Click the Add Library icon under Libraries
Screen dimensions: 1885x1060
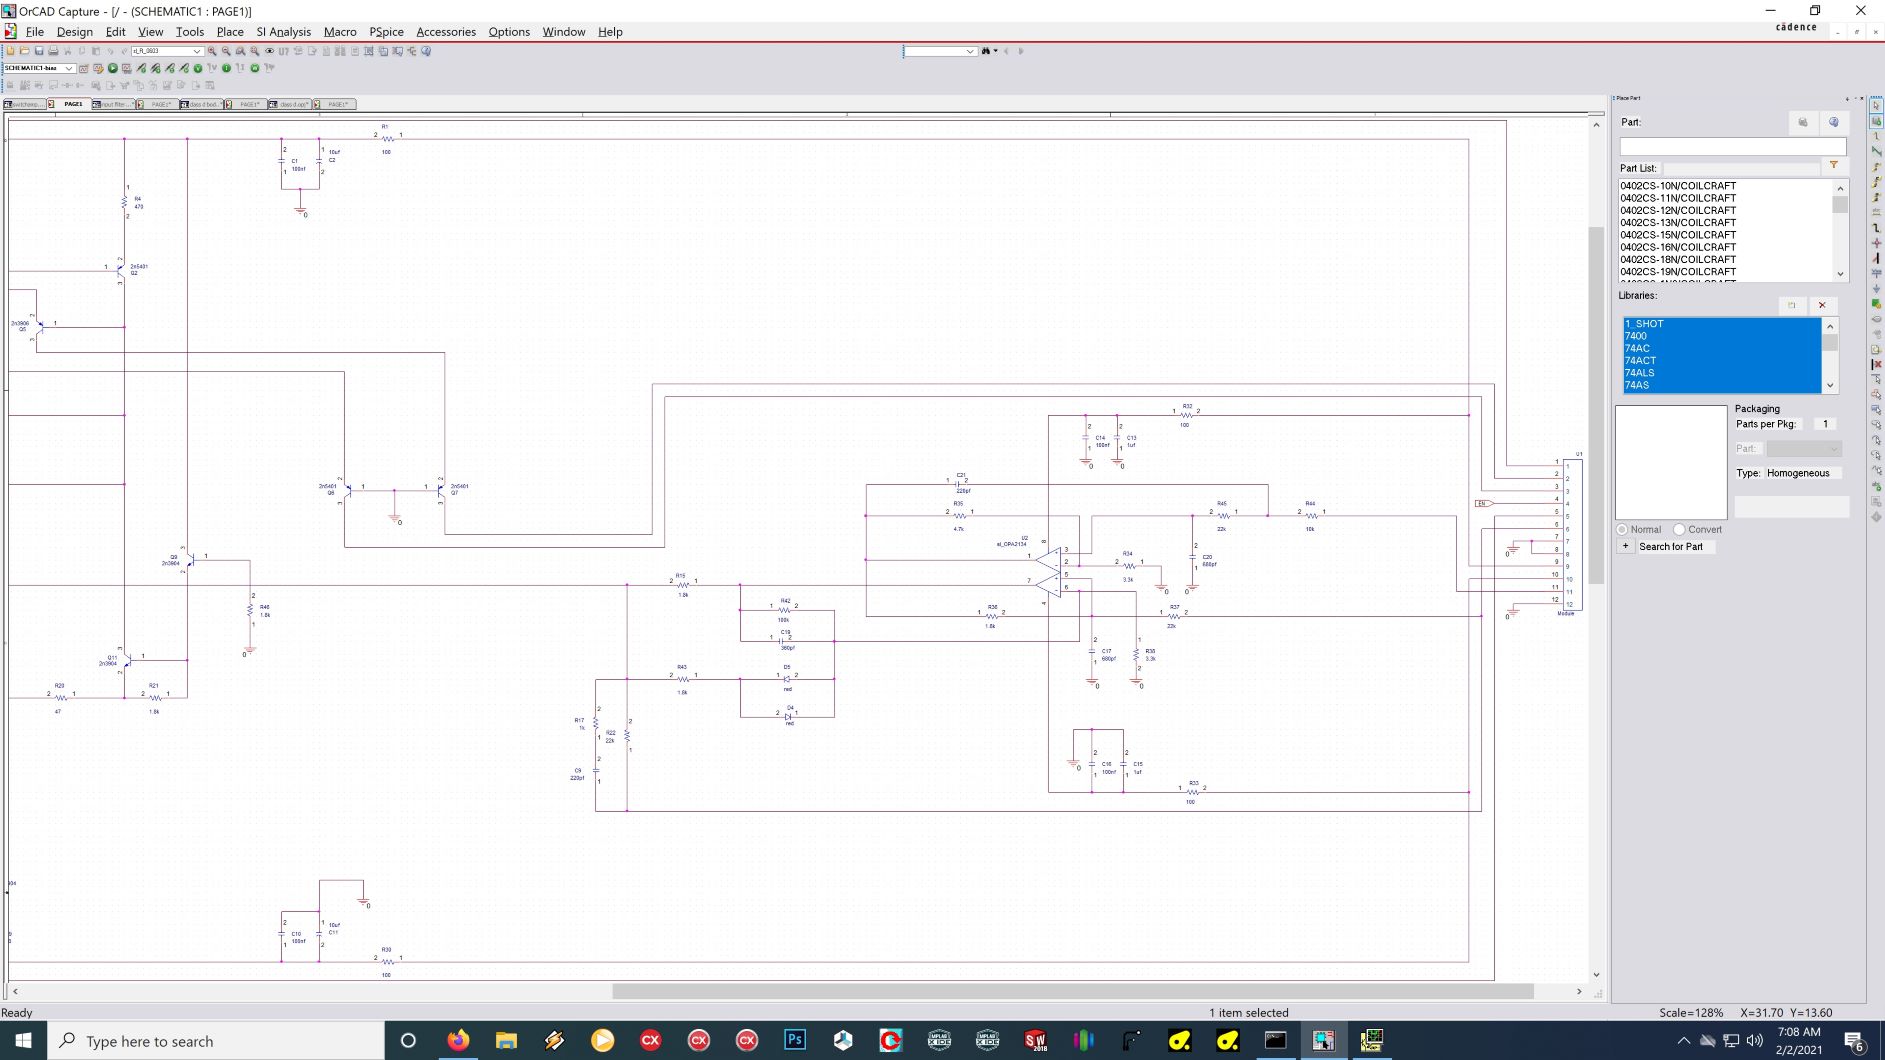tap(1792, 305)
